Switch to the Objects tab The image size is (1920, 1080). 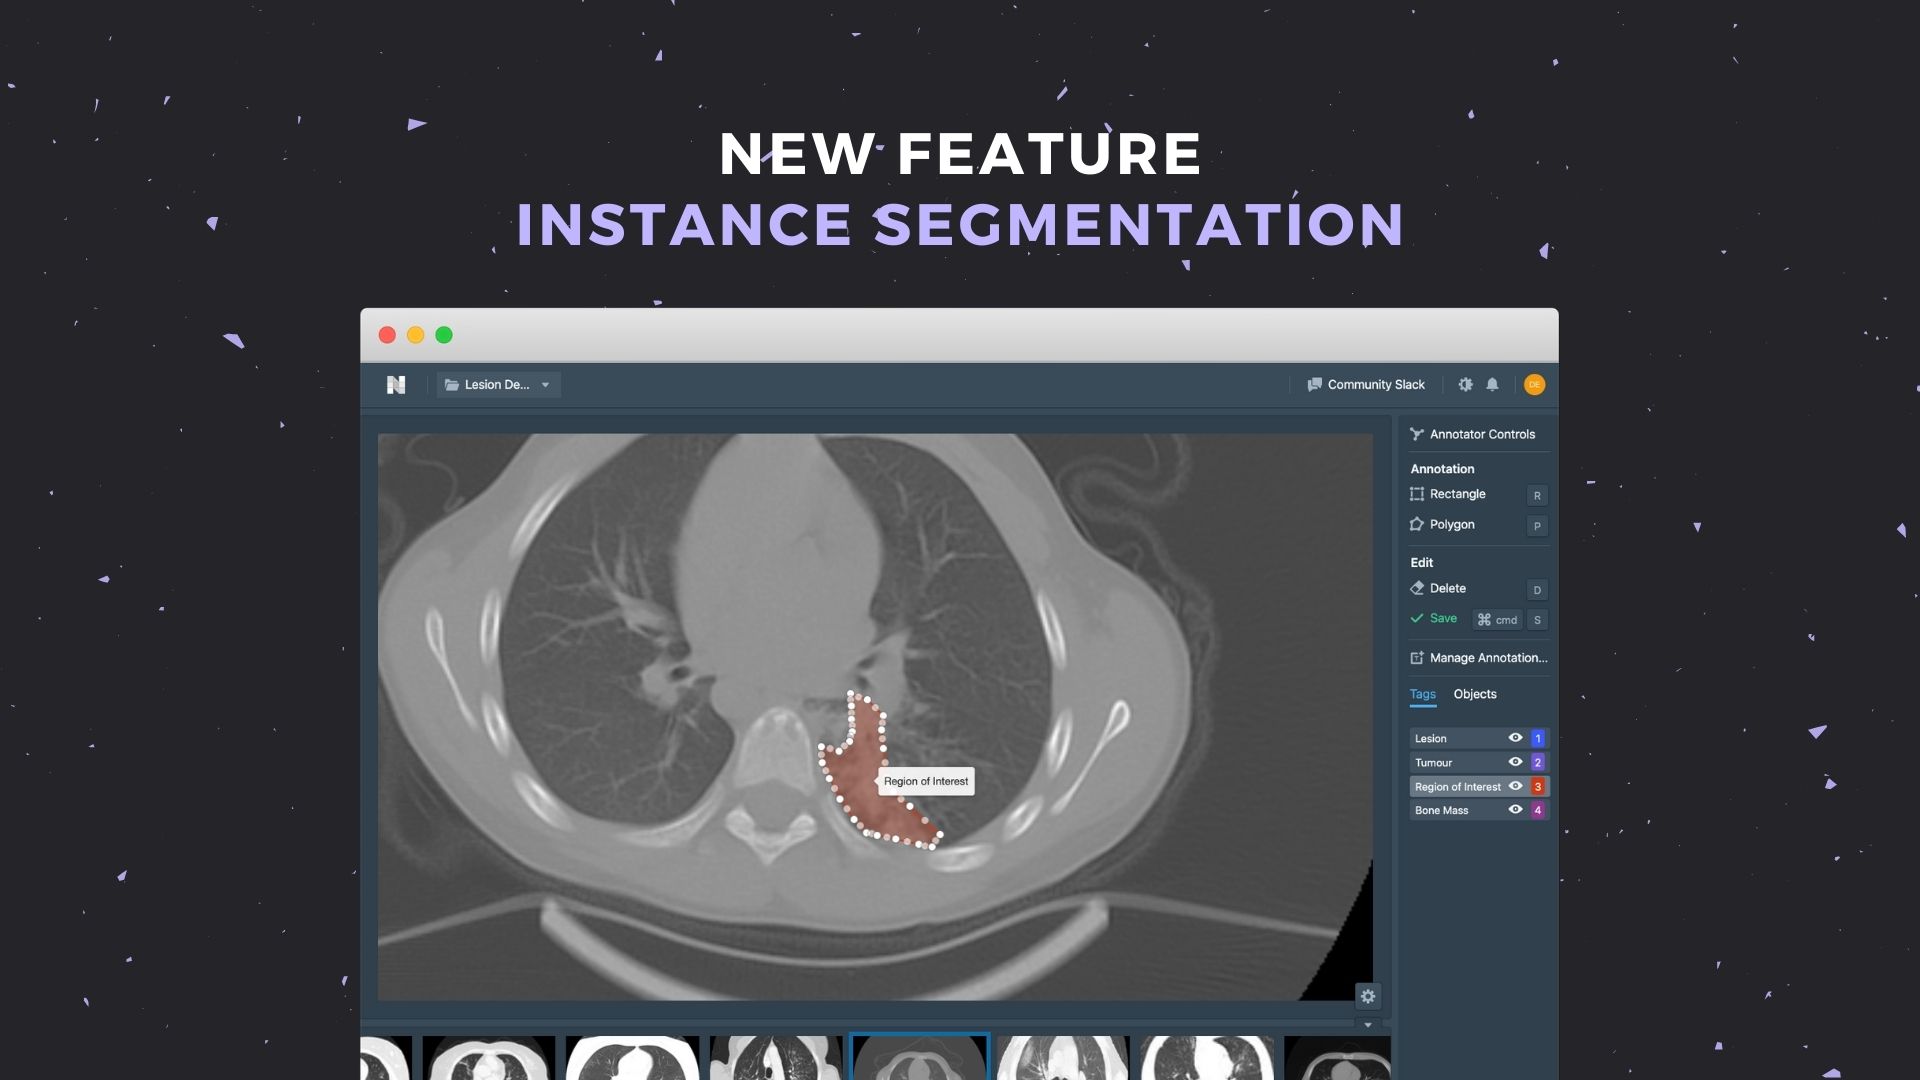tap(1474, 694)
